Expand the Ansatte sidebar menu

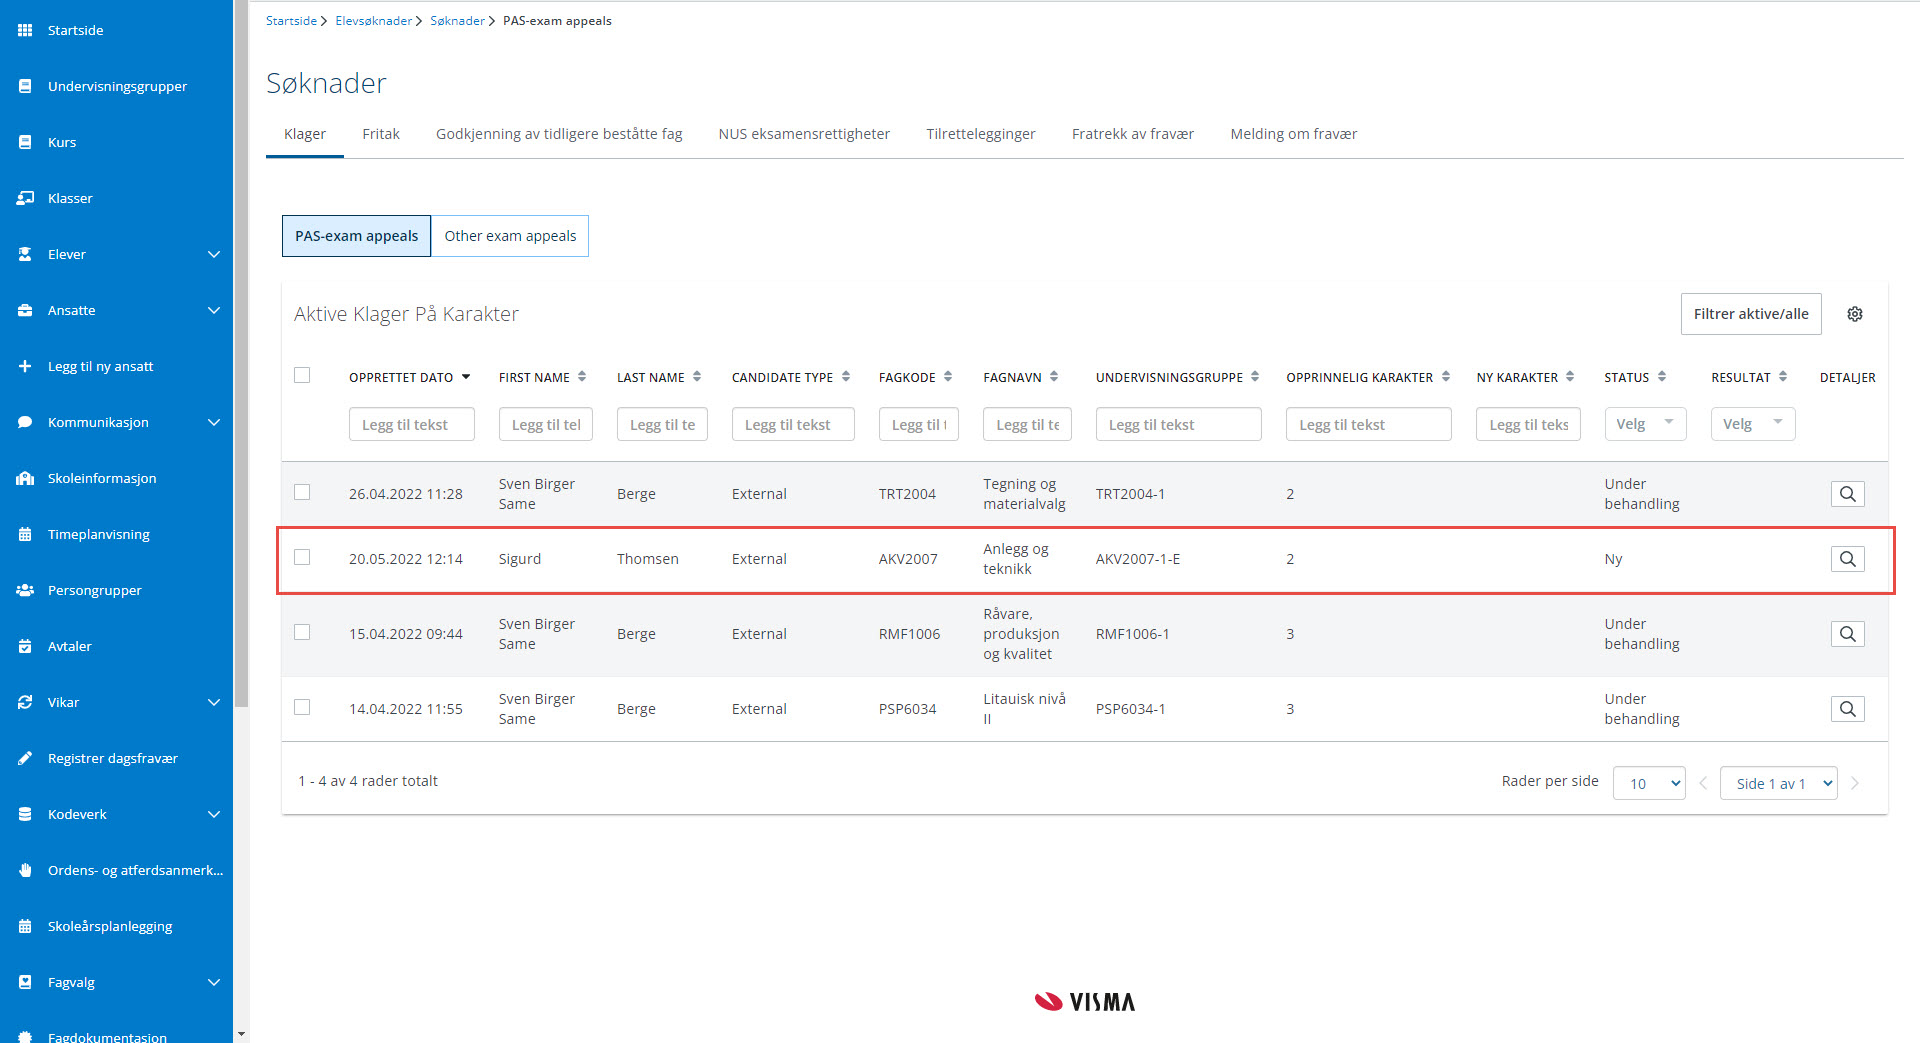point(213,310)
